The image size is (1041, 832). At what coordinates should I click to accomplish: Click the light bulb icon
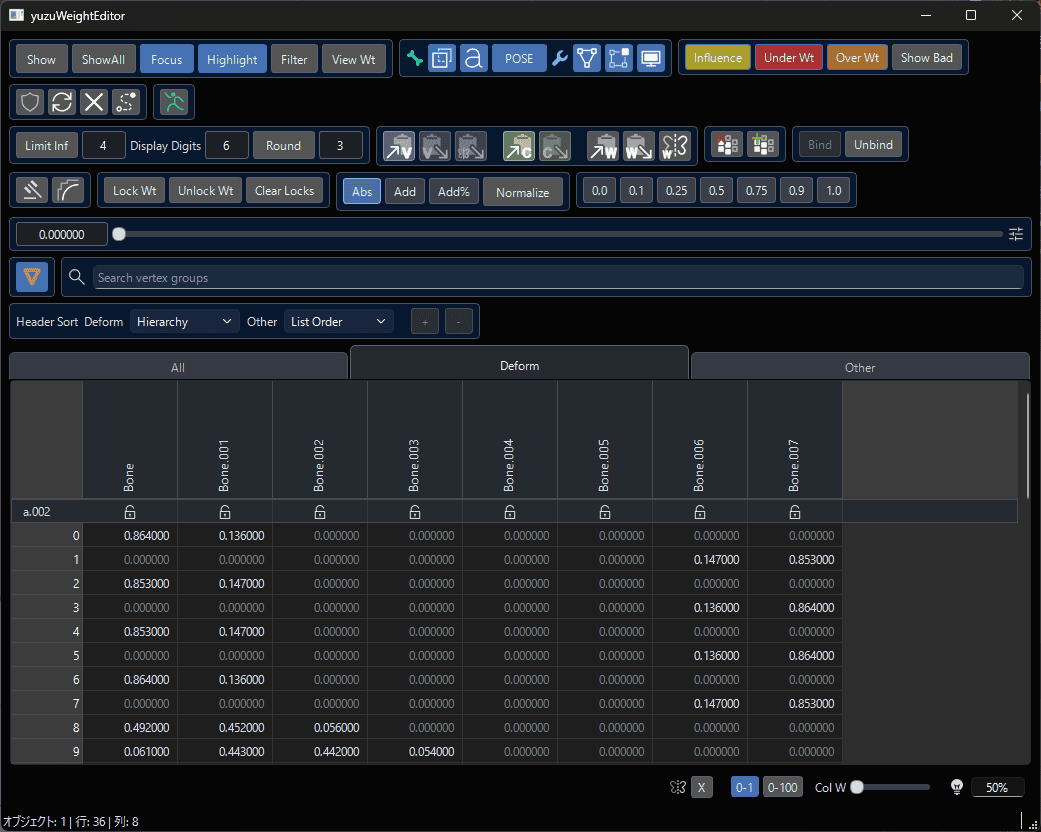[956, 787]
